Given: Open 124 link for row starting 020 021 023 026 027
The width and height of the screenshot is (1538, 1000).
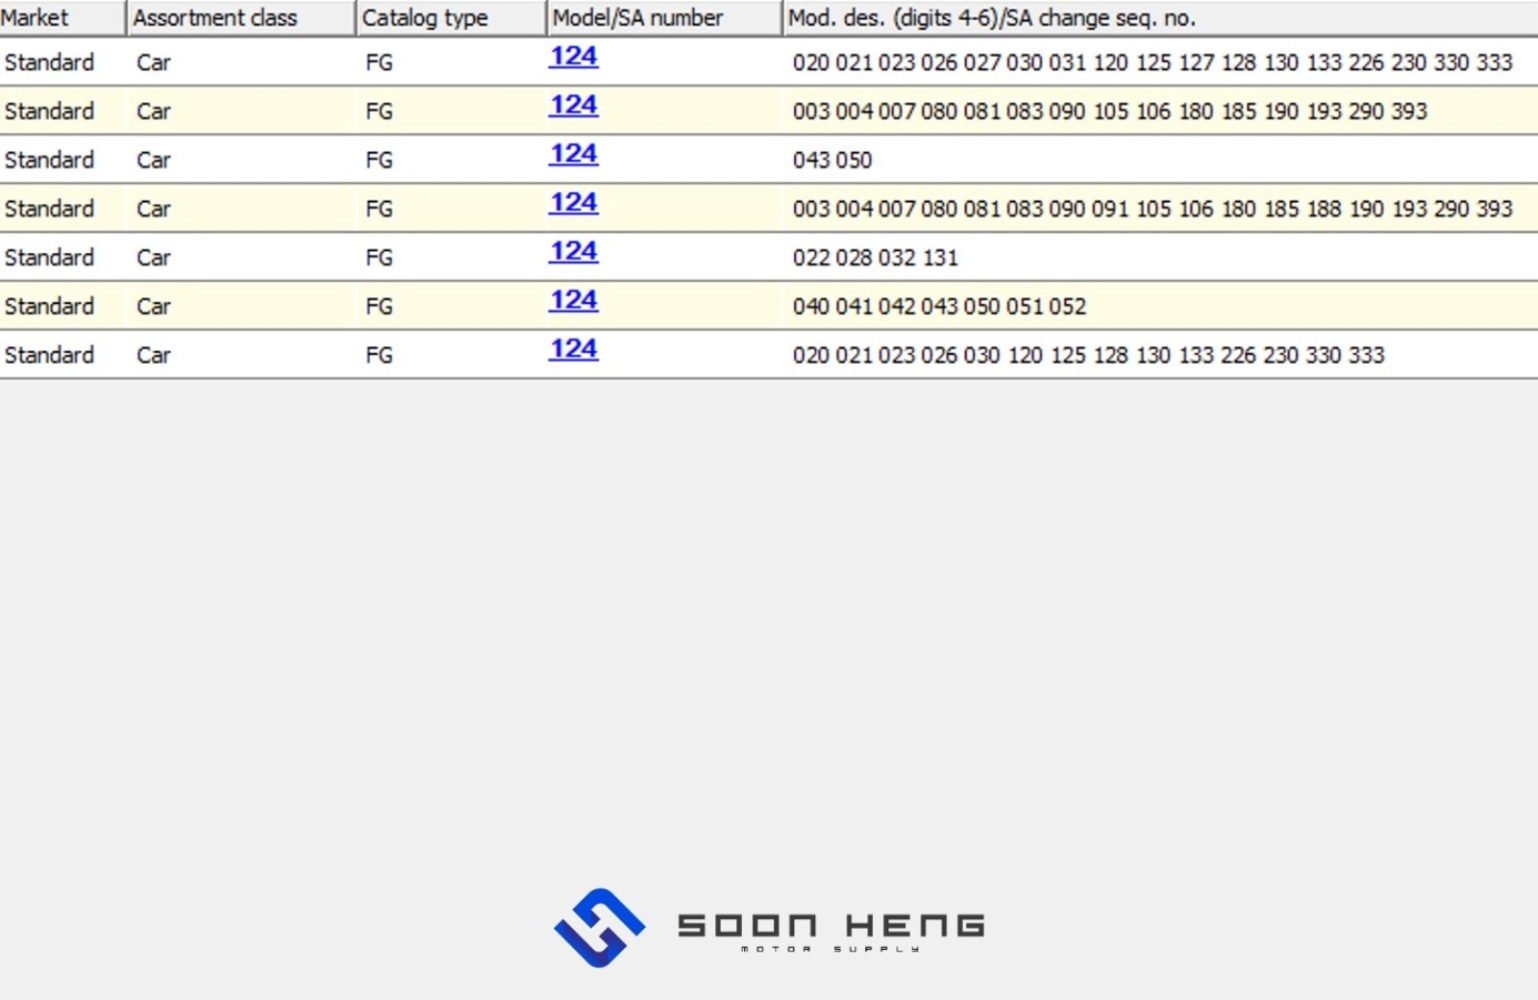Looking at the screenshot, I should click(x=573, y=57).
